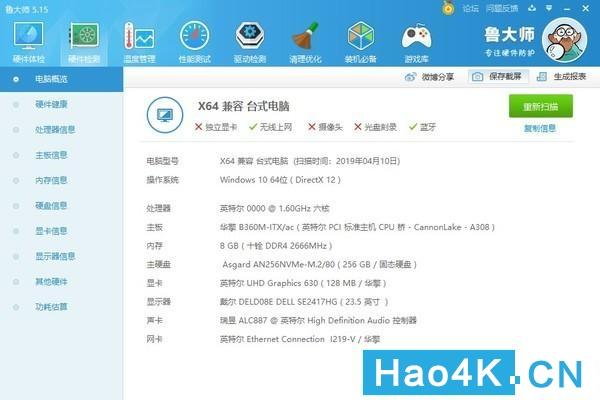Open 温度管理 temperature management
Image resolution: width=600 pixels, height=400 pixels.
click(x=139, y=42)
